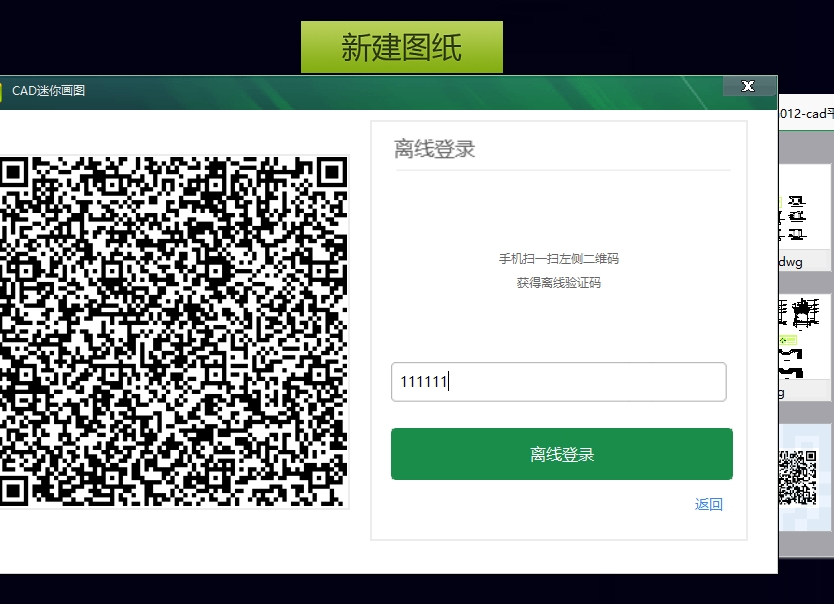Focus the verification code field containing 111111

coord(558,382)
